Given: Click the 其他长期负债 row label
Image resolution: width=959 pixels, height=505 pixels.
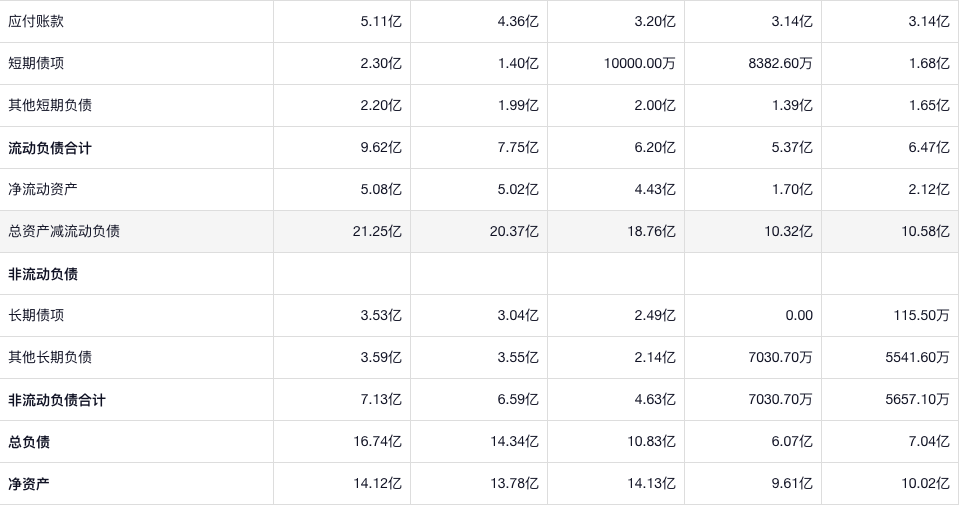Looking at the screenshot, I should tap(50, 357).
